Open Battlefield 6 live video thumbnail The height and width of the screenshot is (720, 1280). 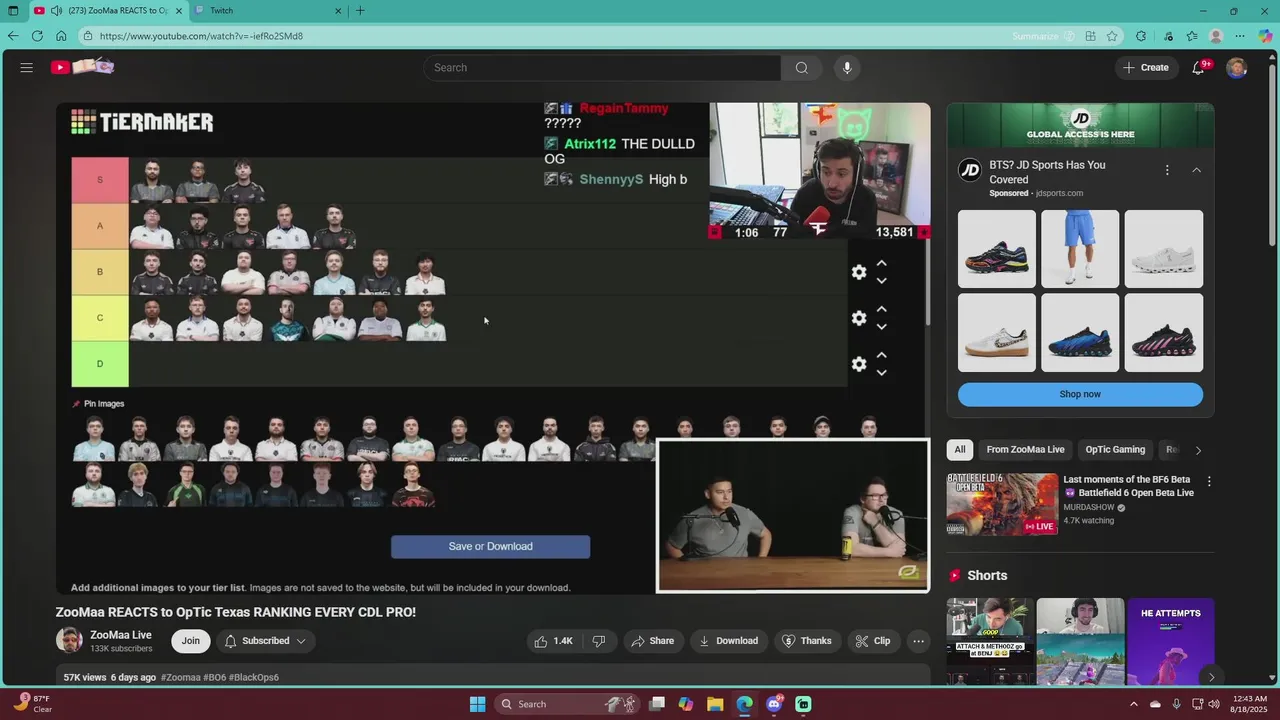[x=1002, y=504]
